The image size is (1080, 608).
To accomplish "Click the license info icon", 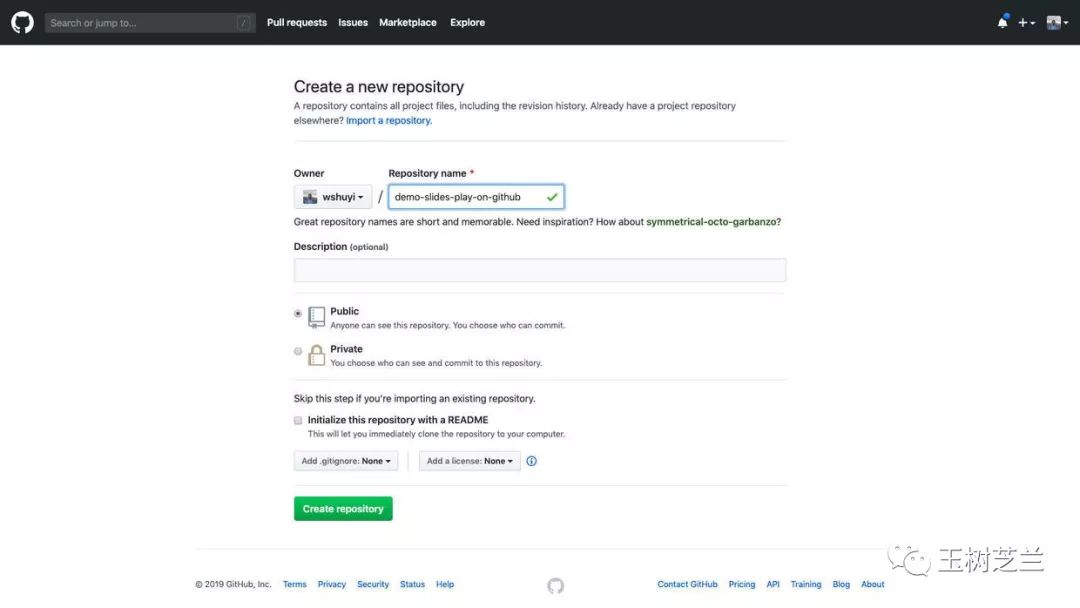I will click(531, 461).
